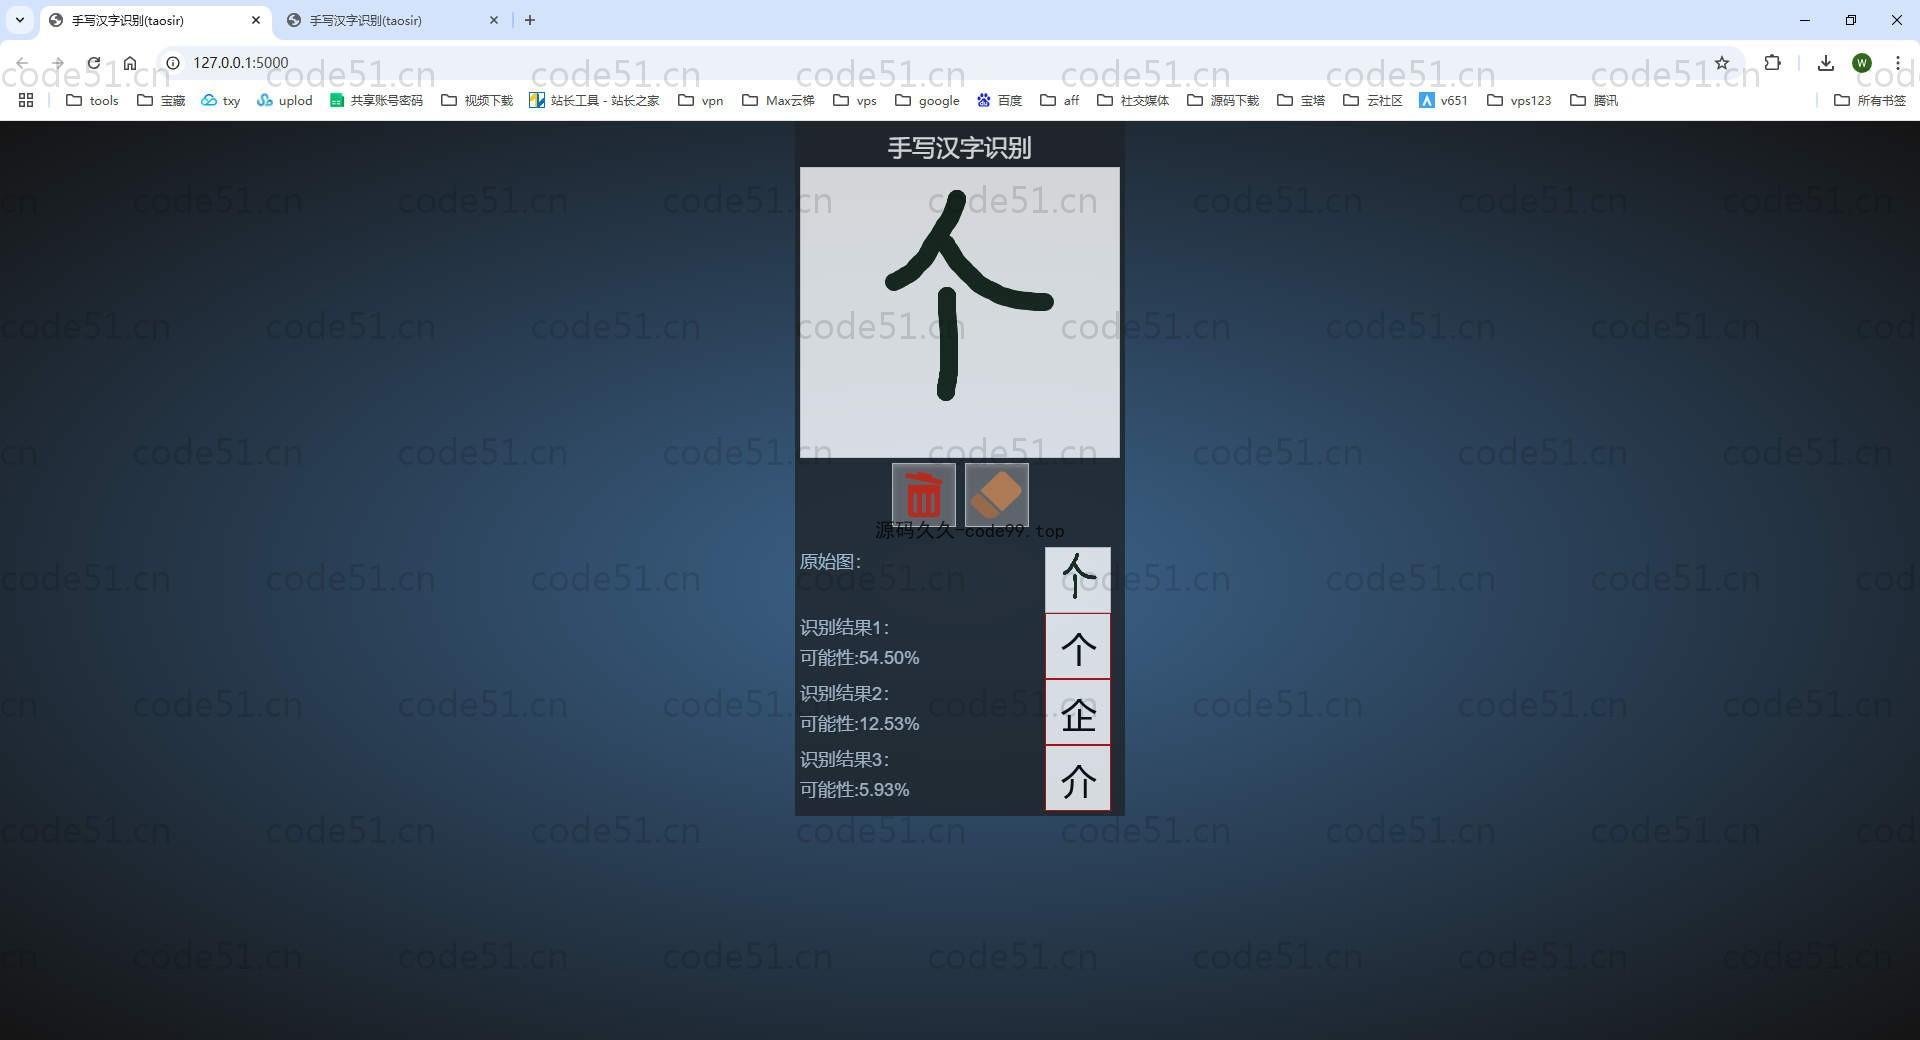The image size is (1920, 1040).
Task: Open the aff bookmark folder
Action: (1060, 100)
